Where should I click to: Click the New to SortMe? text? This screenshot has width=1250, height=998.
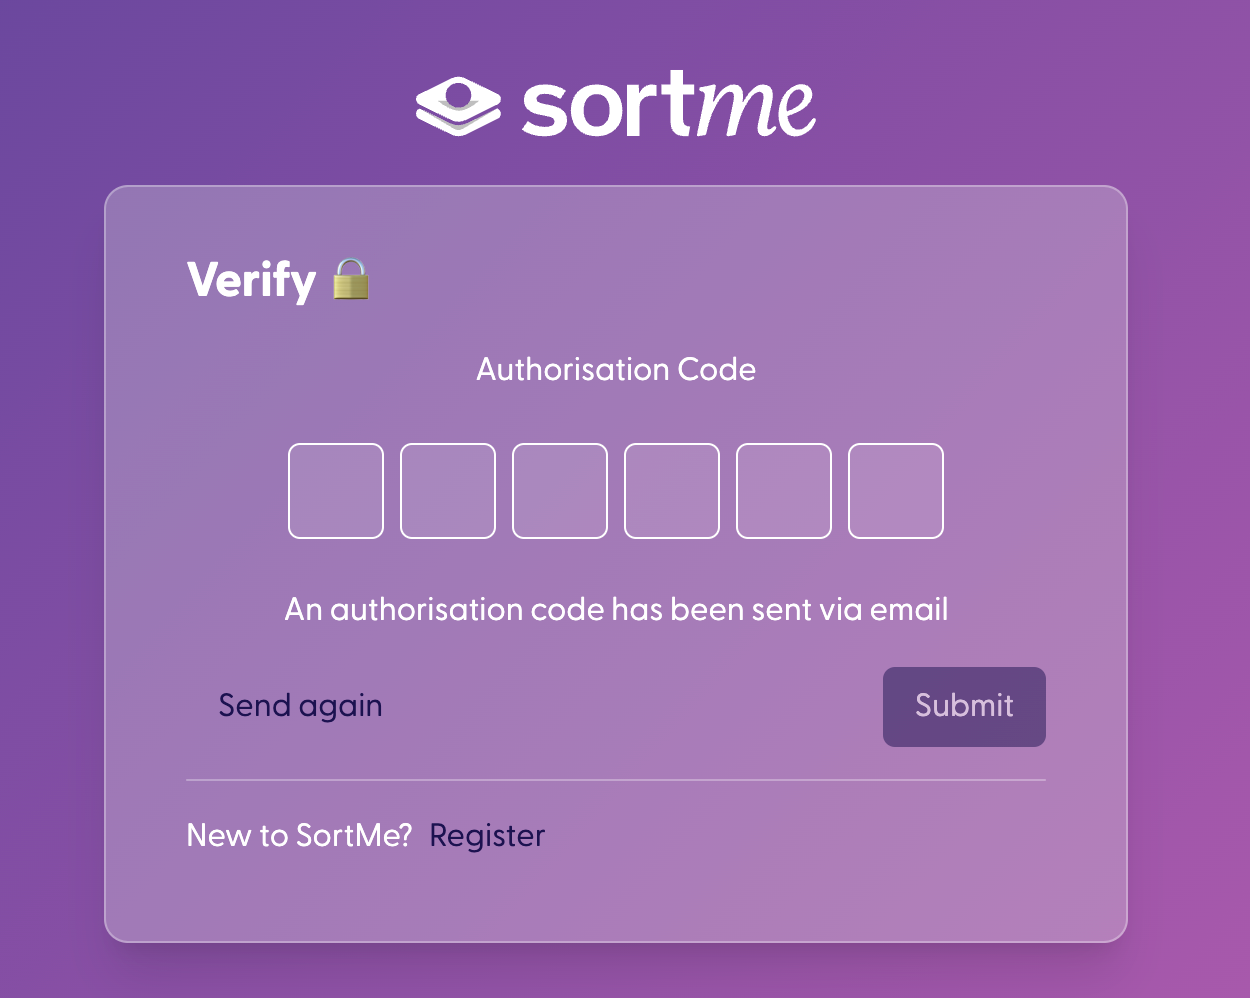click(299, 835)
